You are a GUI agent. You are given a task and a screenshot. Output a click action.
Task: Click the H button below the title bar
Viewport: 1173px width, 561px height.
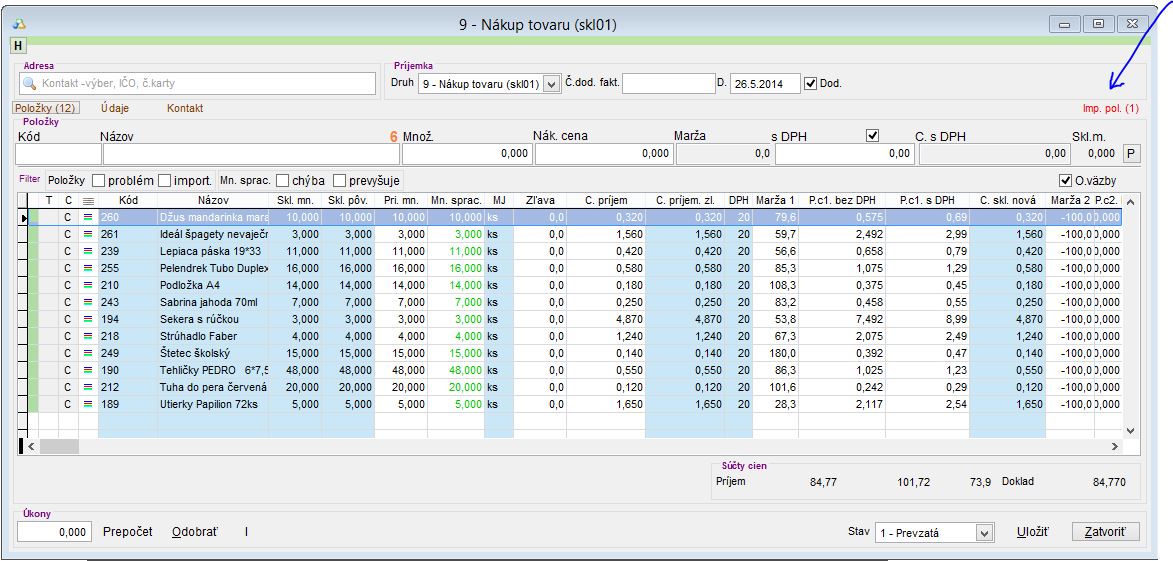(x=18, y=45)
